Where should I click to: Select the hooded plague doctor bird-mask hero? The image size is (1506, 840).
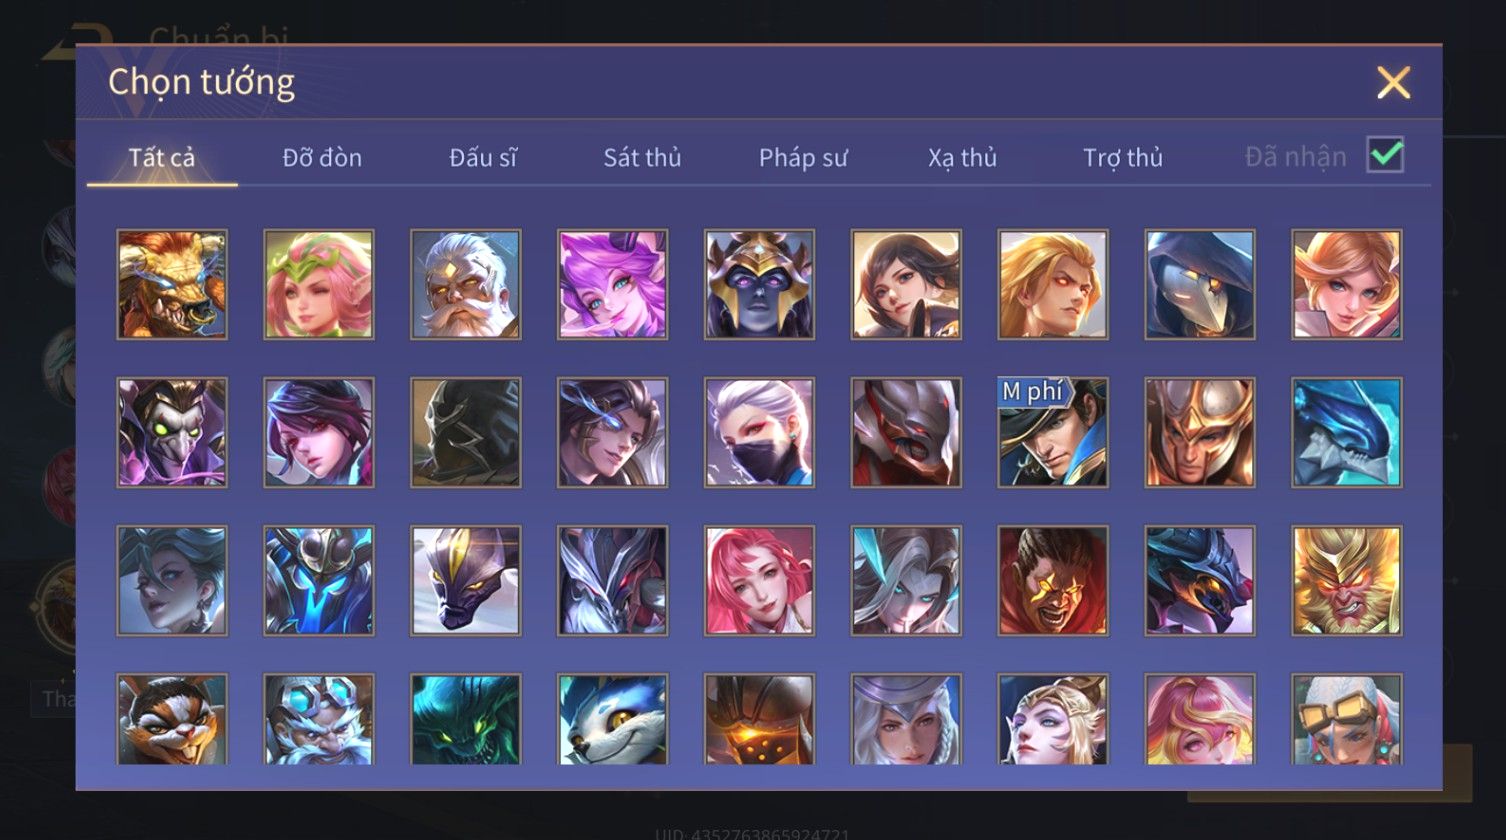pyautogui.click(x=1200, y=284)
